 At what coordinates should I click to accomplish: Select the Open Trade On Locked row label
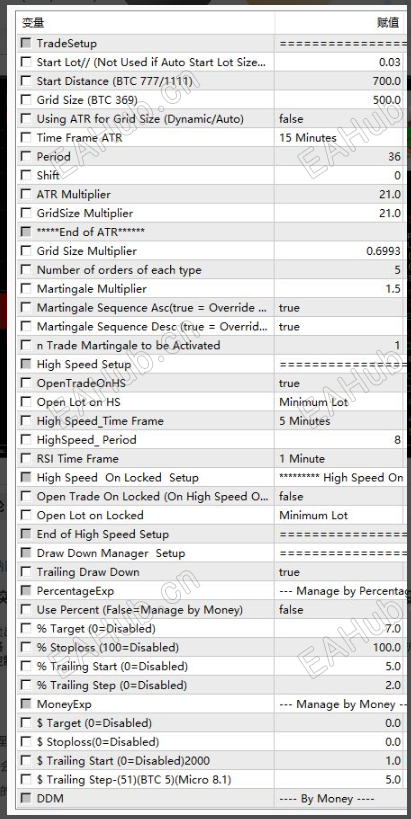(152, 496)
